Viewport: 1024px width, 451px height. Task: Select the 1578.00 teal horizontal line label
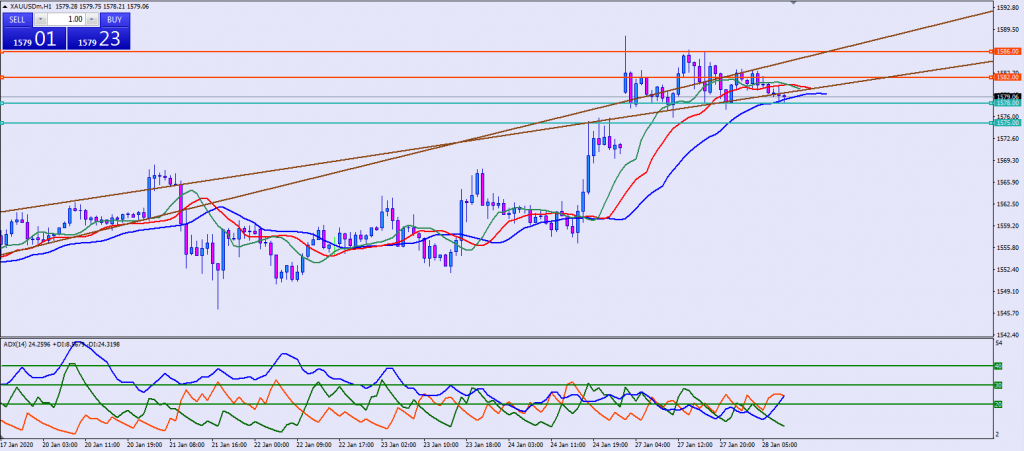(1006, 103)
